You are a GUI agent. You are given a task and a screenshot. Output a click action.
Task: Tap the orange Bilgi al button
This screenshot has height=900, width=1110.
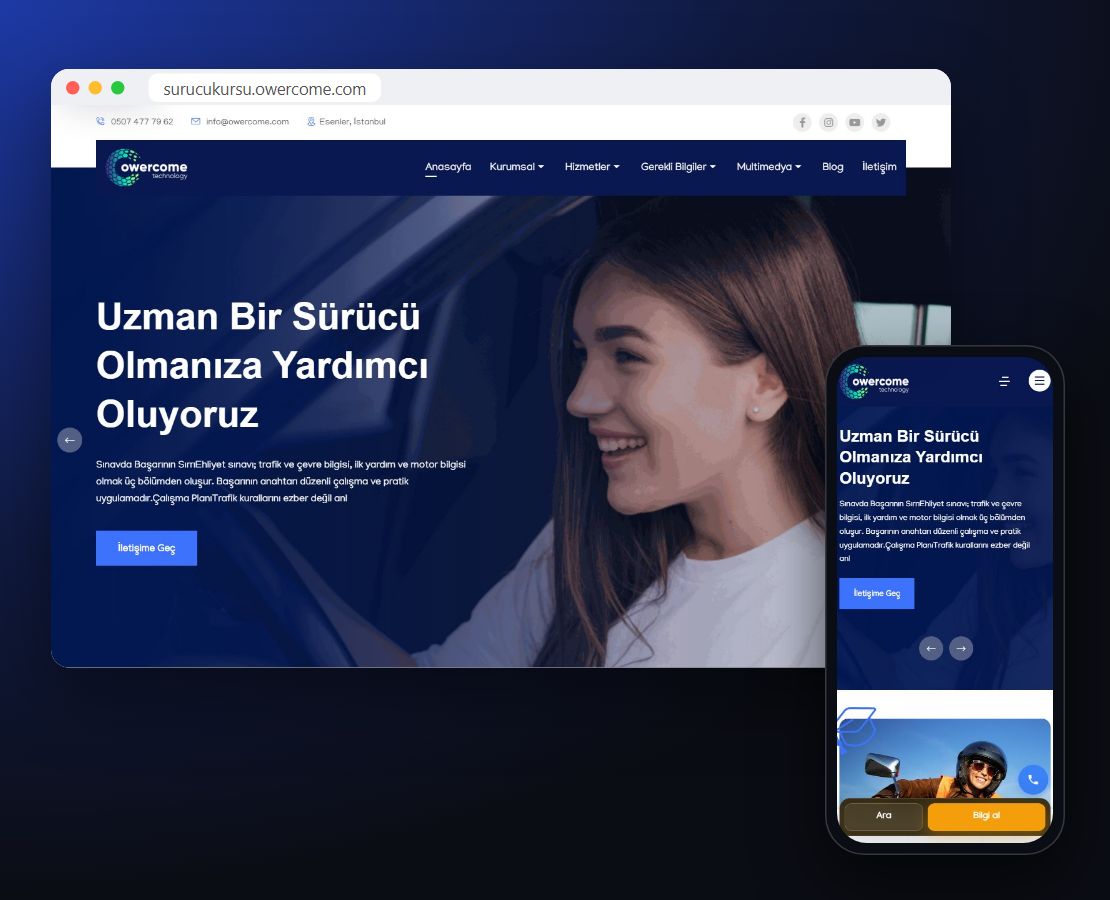pyautogui.click(x=986, y=816)
